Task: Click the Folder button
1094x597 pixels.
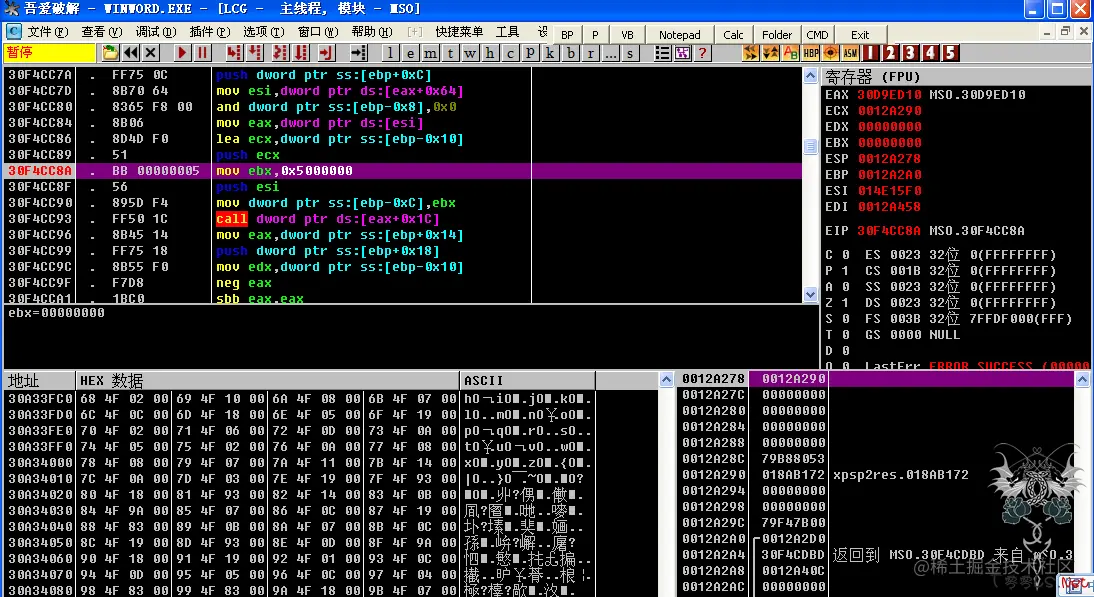Action: (777, 35)
